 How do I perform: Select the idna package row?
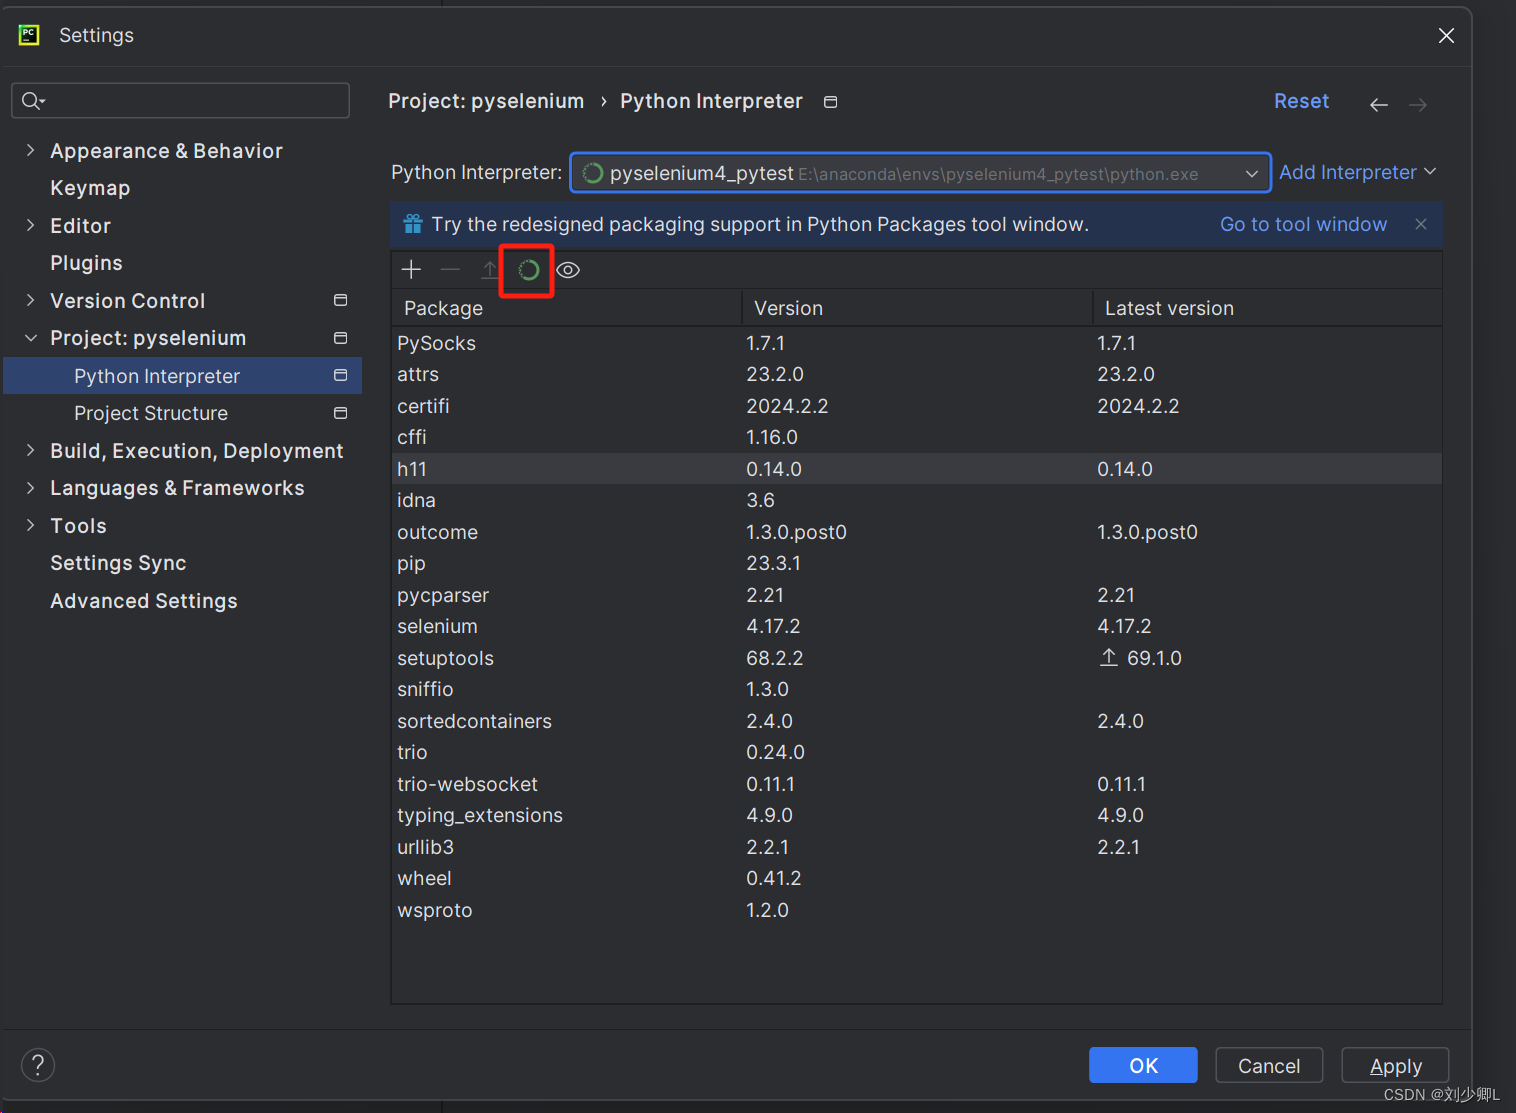pos(917,500)
